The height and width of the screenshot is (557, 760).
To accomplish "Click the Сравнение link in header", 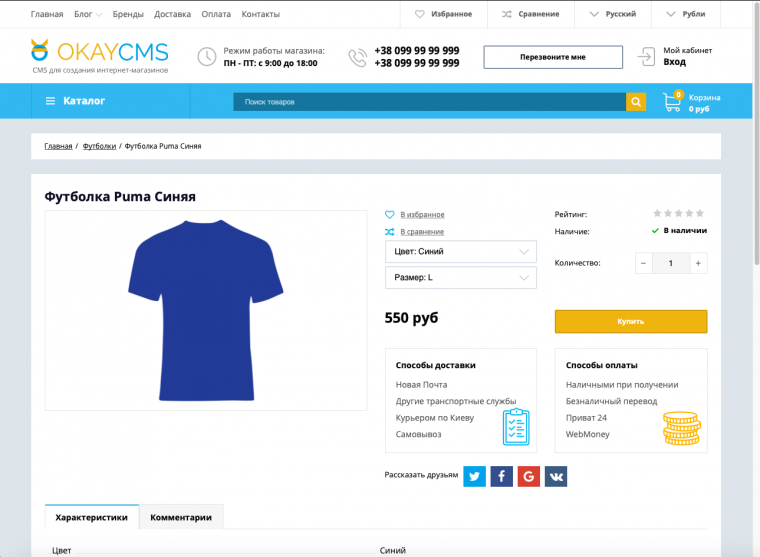I will pyautogui.click(x=538, y=14).
